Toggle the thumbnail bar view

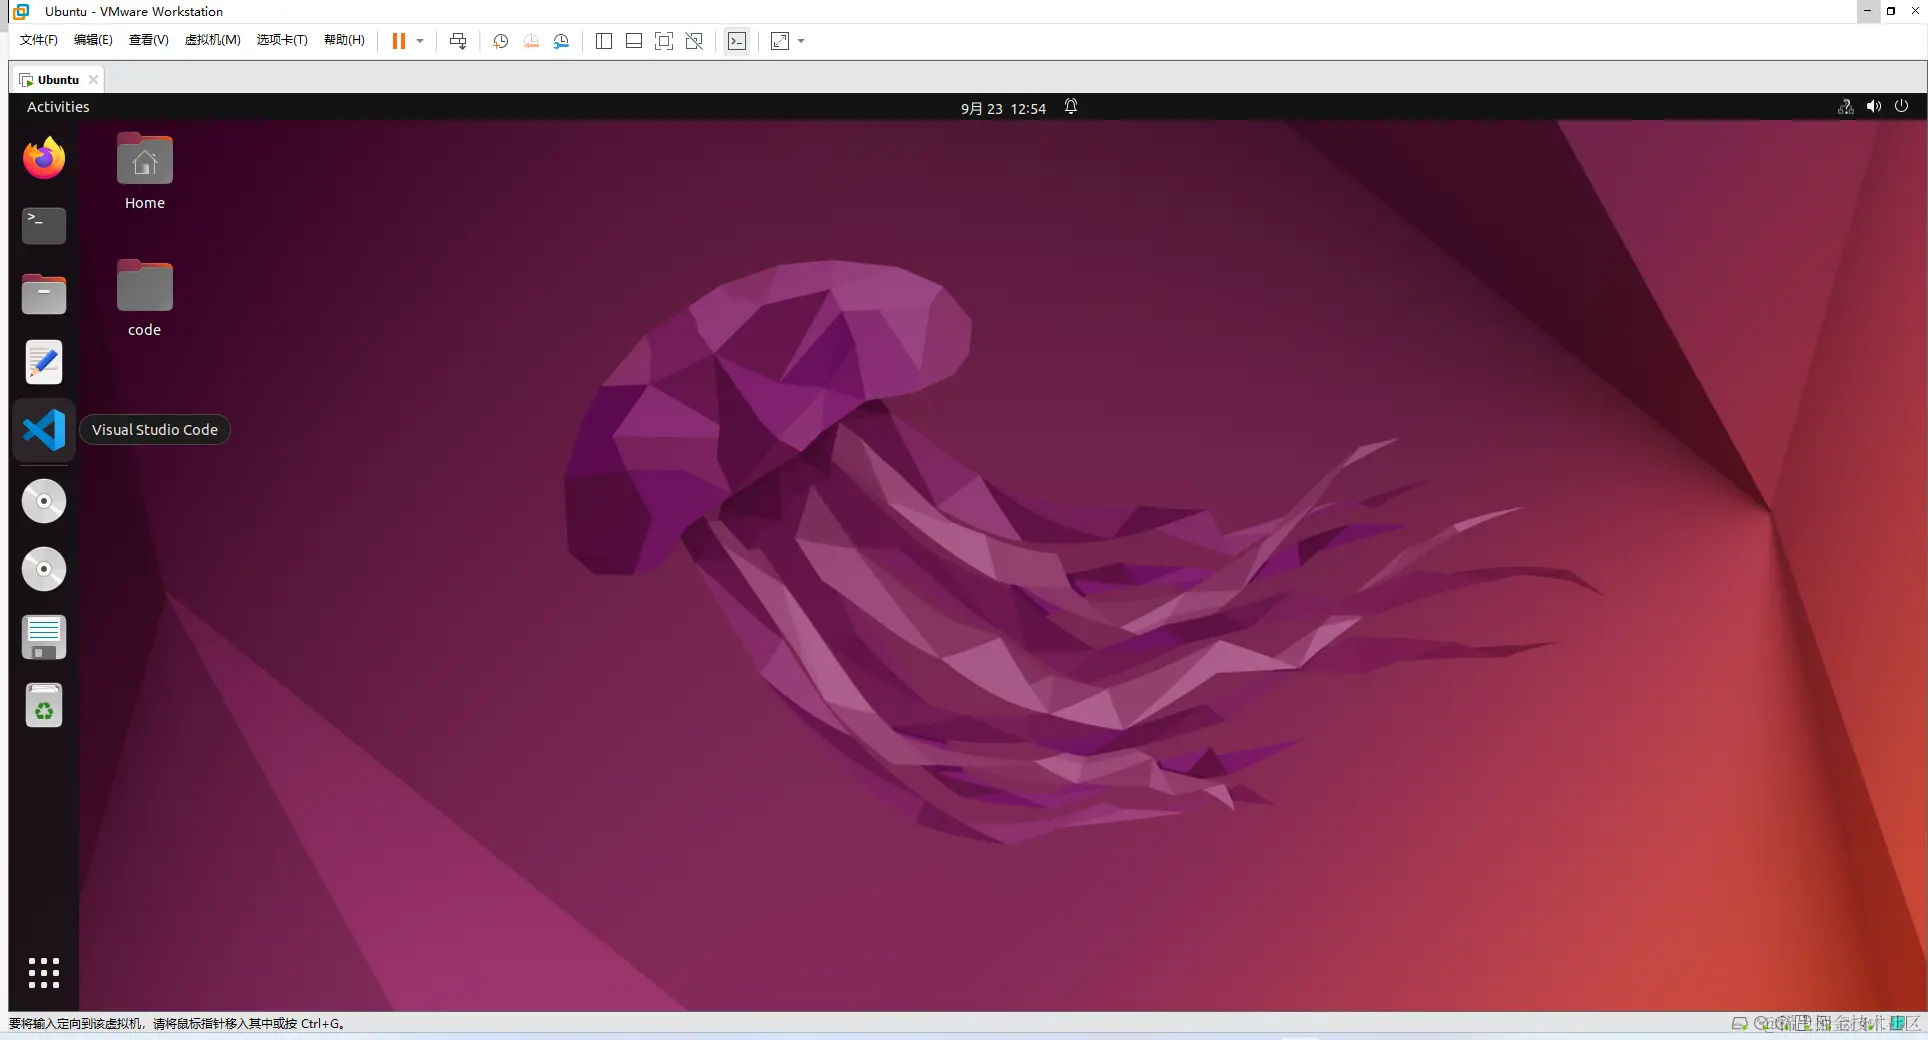click(634, 41)
